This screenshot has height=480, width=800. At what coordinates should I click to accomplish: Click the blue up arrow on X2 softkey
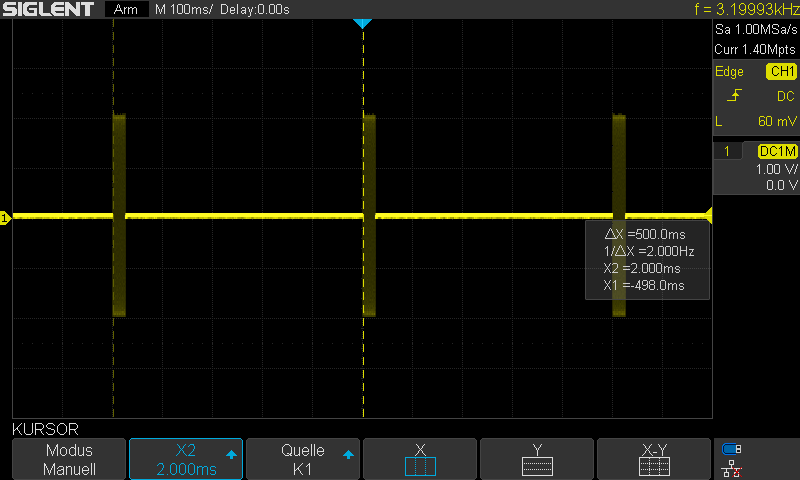tap(231, 454)
